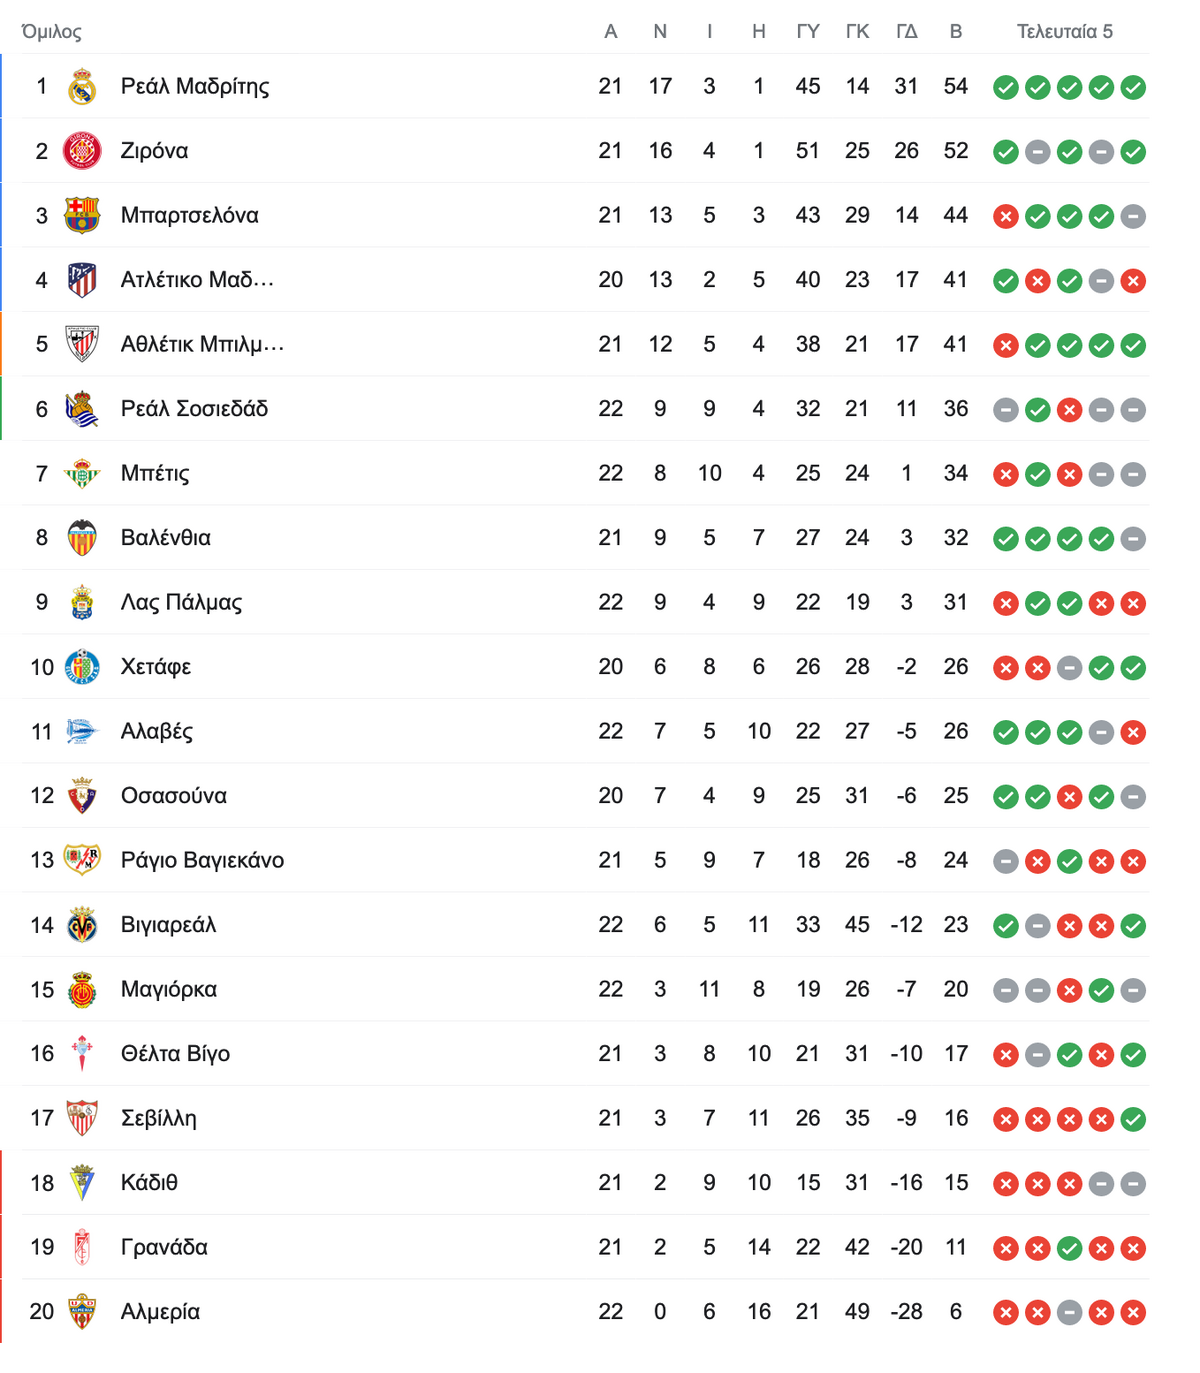Click the Almería crest icon

click(x=82, y=1312)
